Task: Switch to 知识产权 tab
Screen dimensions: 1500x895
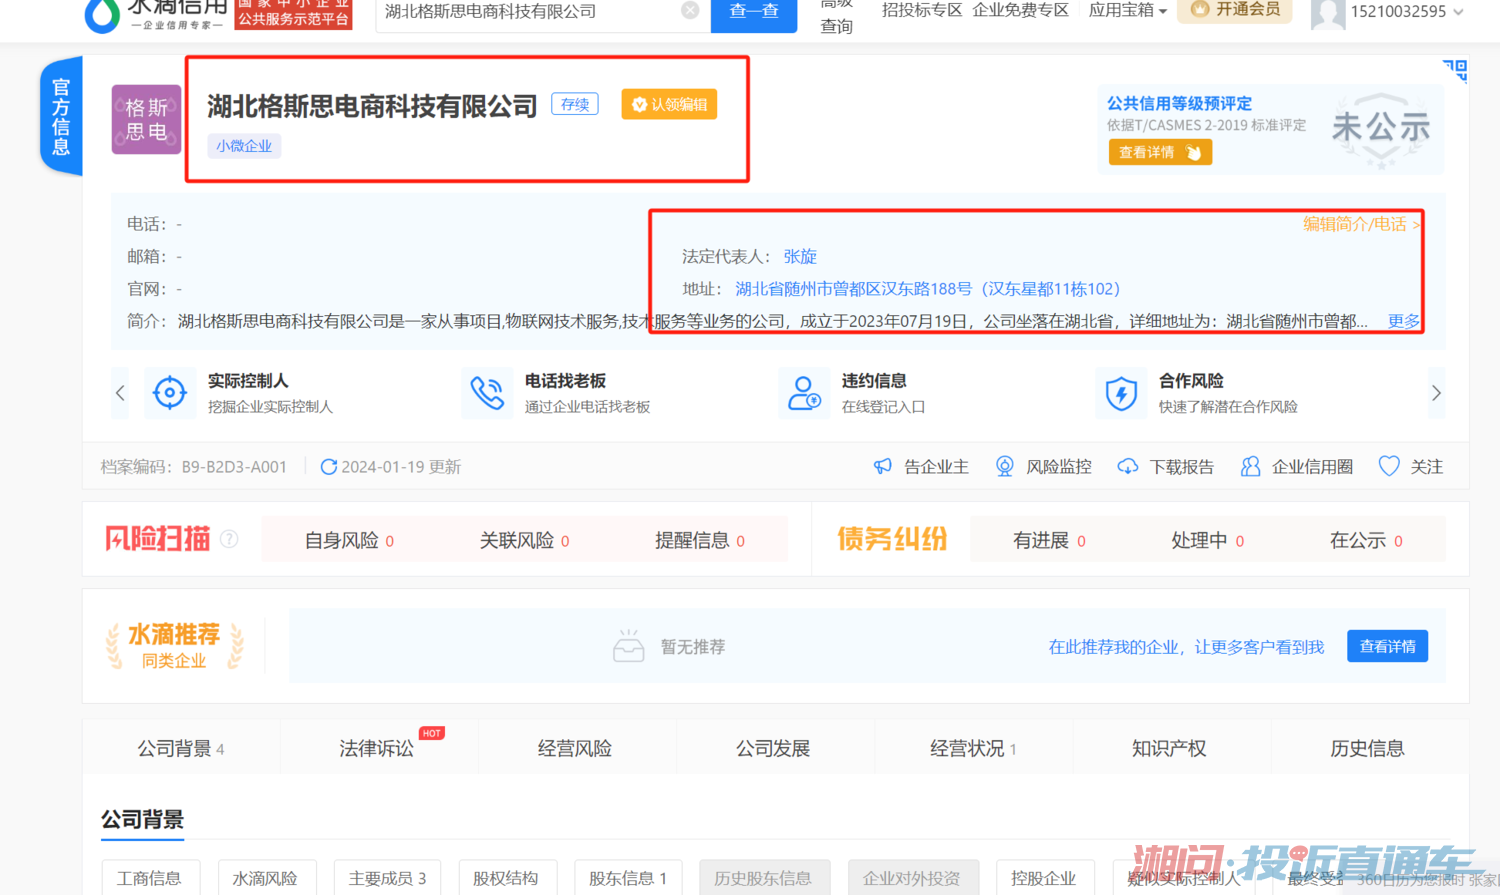Action: [x=1169, y=749]
